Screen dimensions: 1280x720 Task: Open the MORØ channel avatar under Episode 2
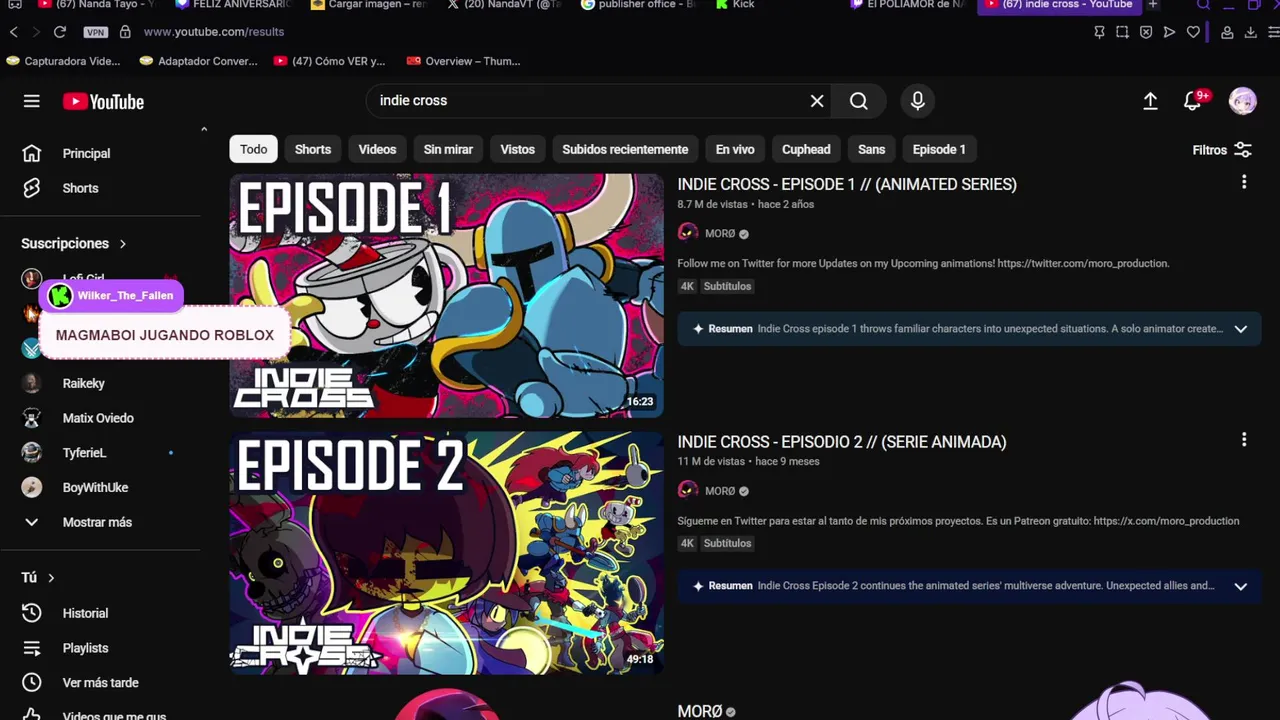[688, 491]
